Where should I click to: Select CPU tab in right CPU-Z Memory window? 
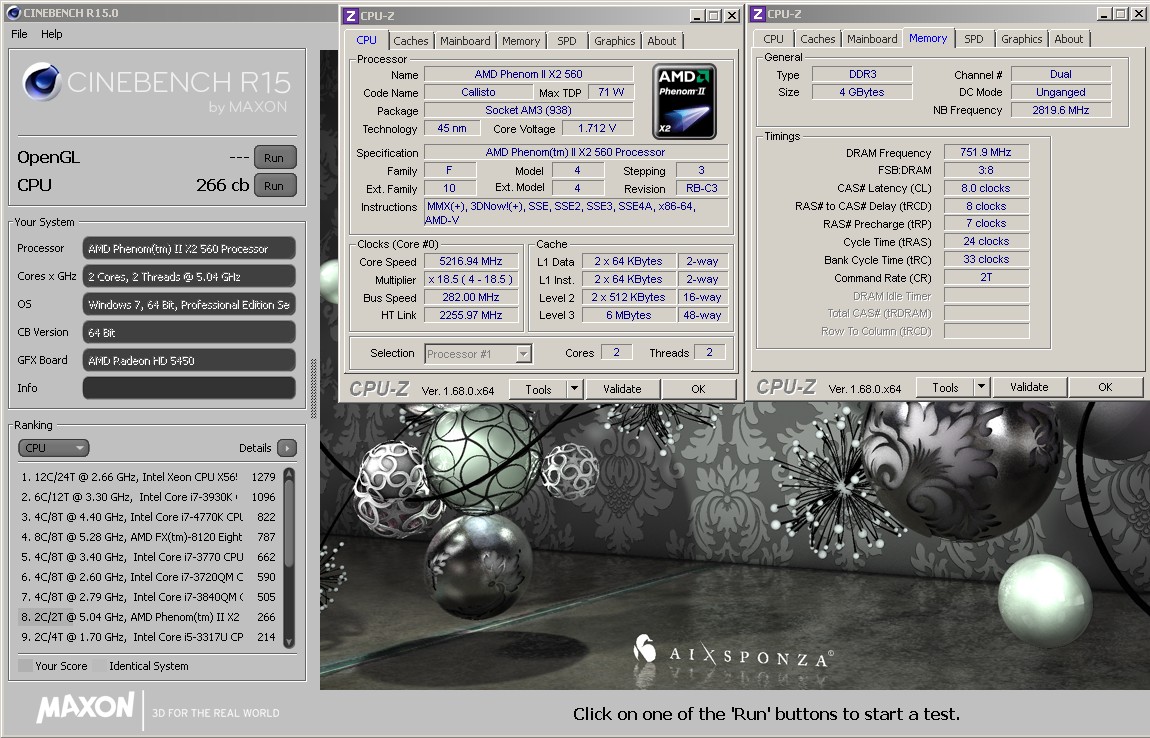coord(773,39)
